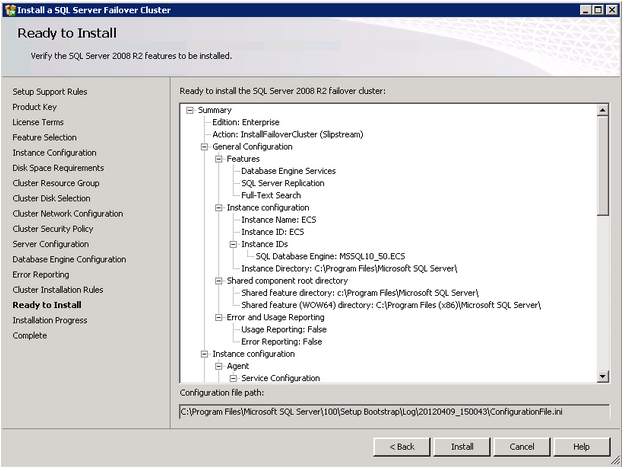This screenshot has width=628, height=471.
Task: Open Help for this setup page
Action: pyautogui.click(x=582, y=447)
